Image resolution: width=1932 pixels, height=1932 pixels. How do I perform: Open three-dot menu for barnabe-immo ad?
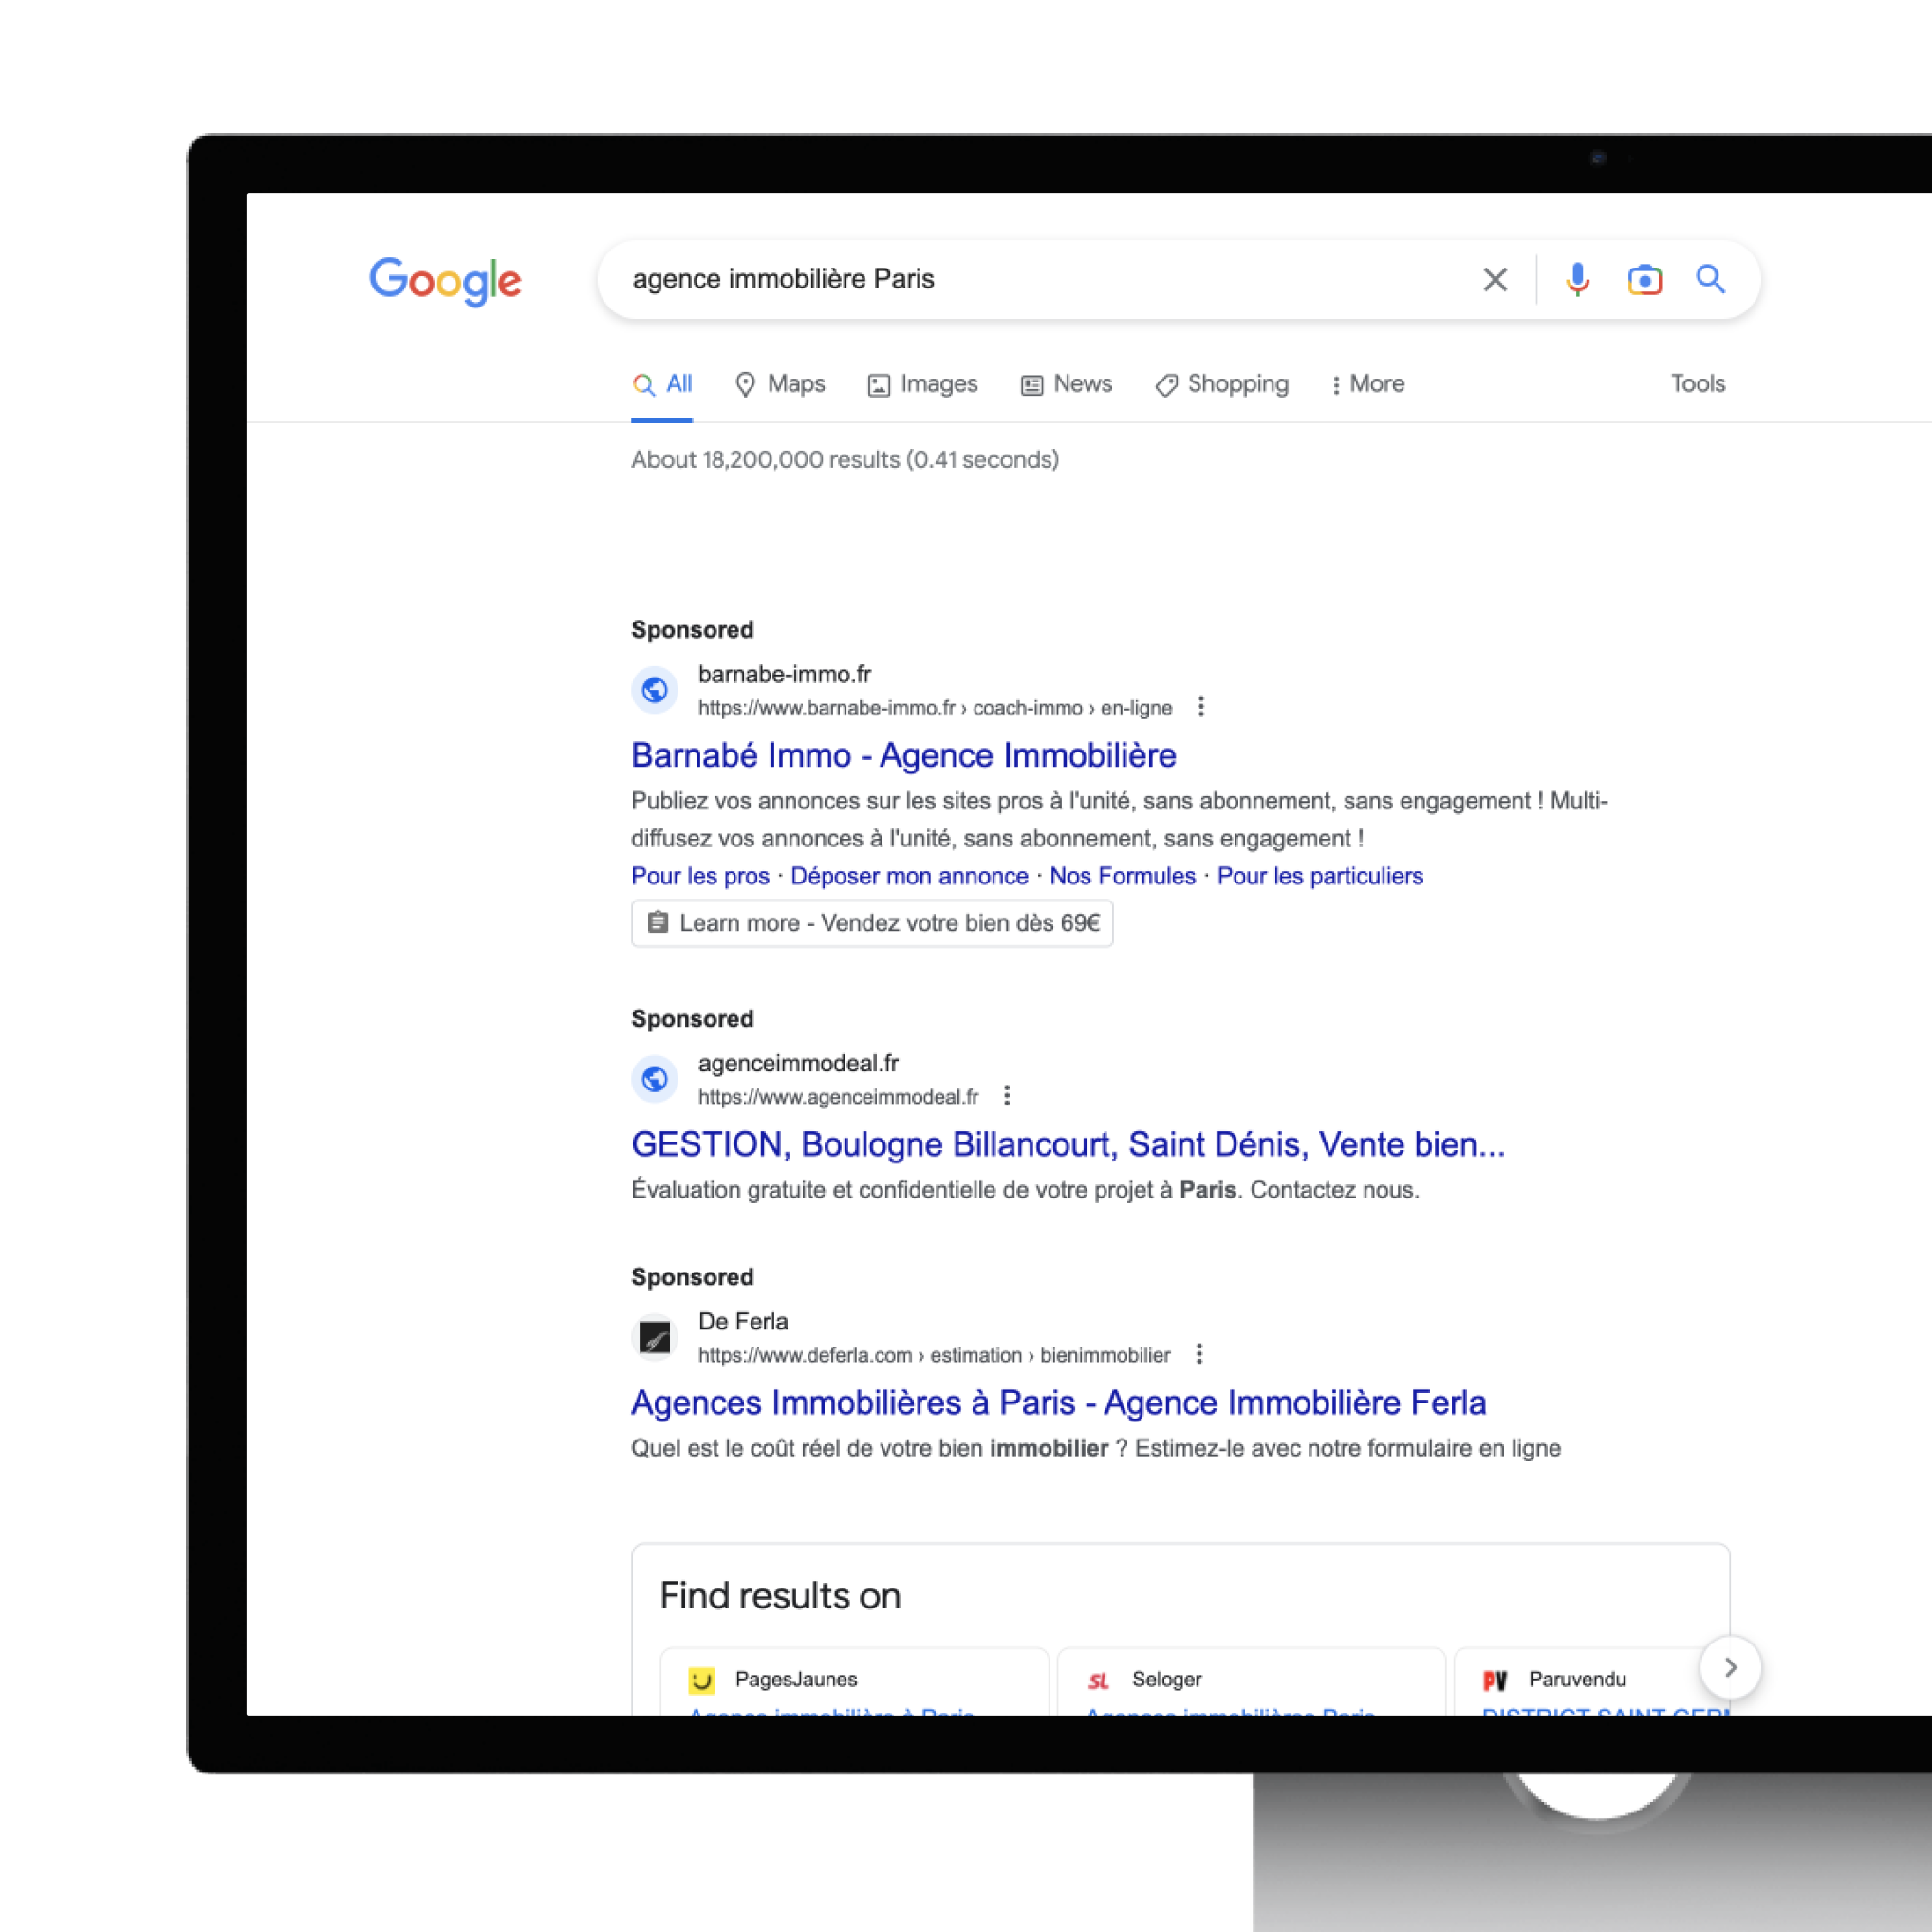click(1201, 707)
